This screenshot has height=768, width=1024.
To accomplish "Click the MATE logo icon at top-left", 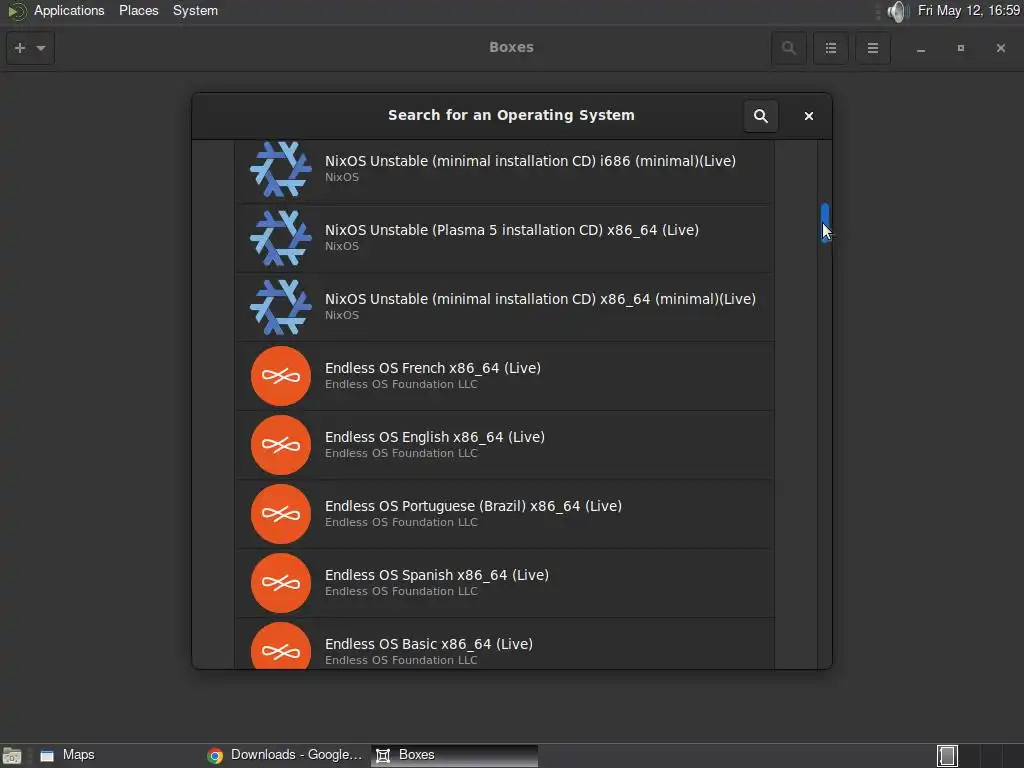I will (16, 11).
